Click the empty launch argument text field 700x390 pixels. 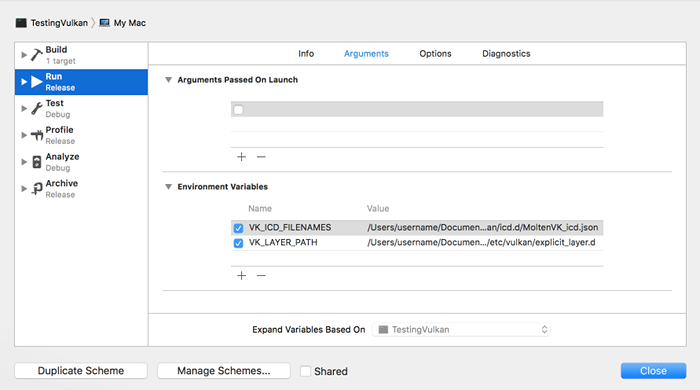pyautogui.click(x=423, y=109)
